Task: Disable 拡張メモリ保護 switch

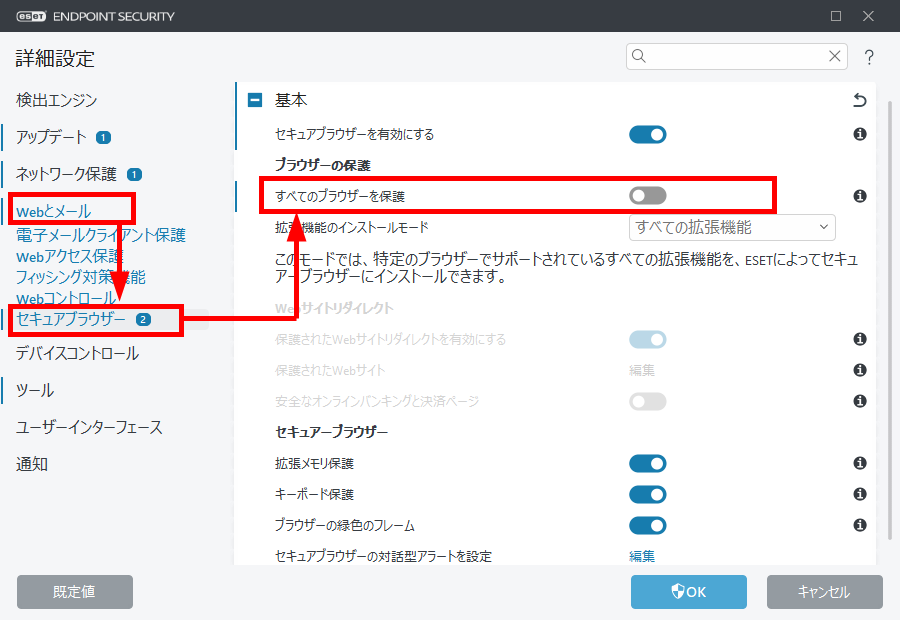Action: coord(647,463)
